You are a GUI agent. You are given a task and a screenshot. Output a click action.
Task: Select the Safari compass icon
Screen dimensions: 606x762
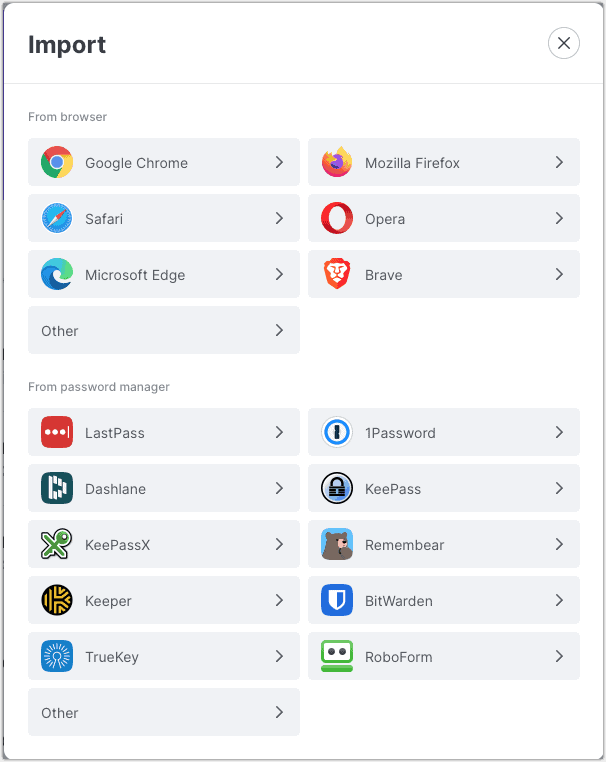57,218
